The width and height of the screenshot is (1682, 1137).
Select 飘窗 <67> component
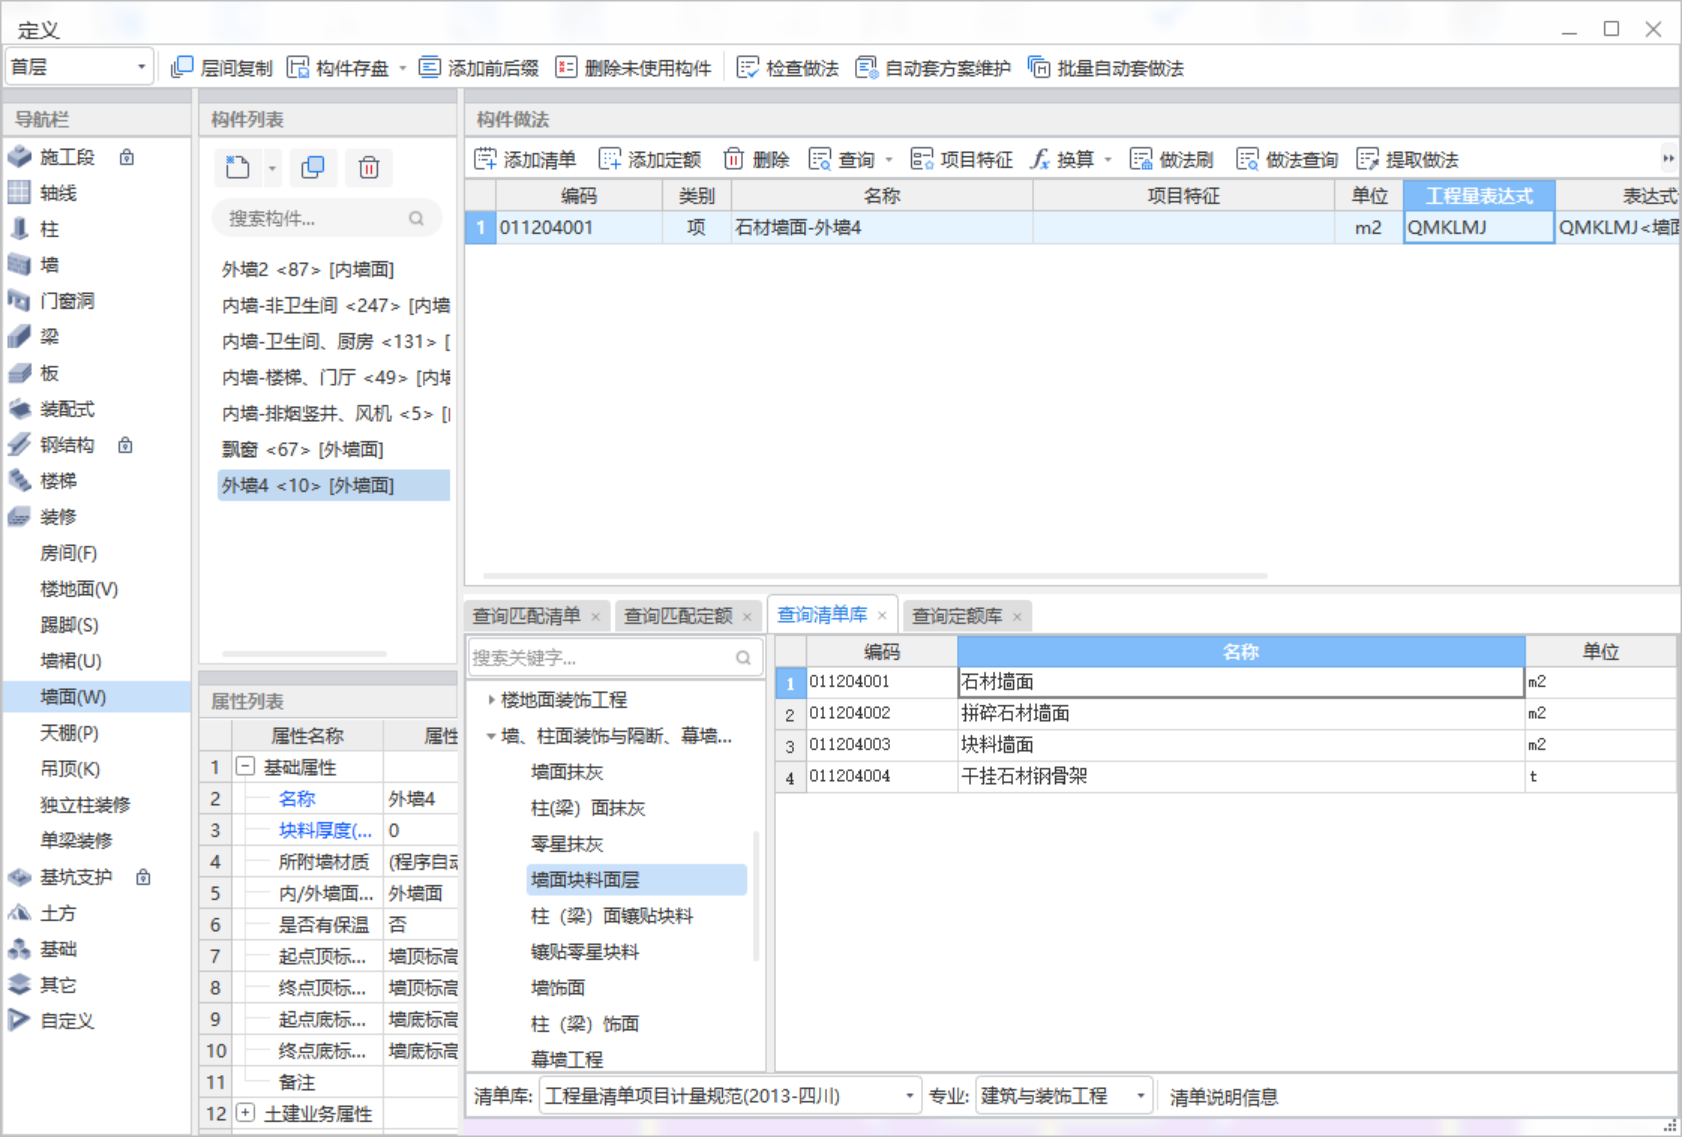pos(302,449)
